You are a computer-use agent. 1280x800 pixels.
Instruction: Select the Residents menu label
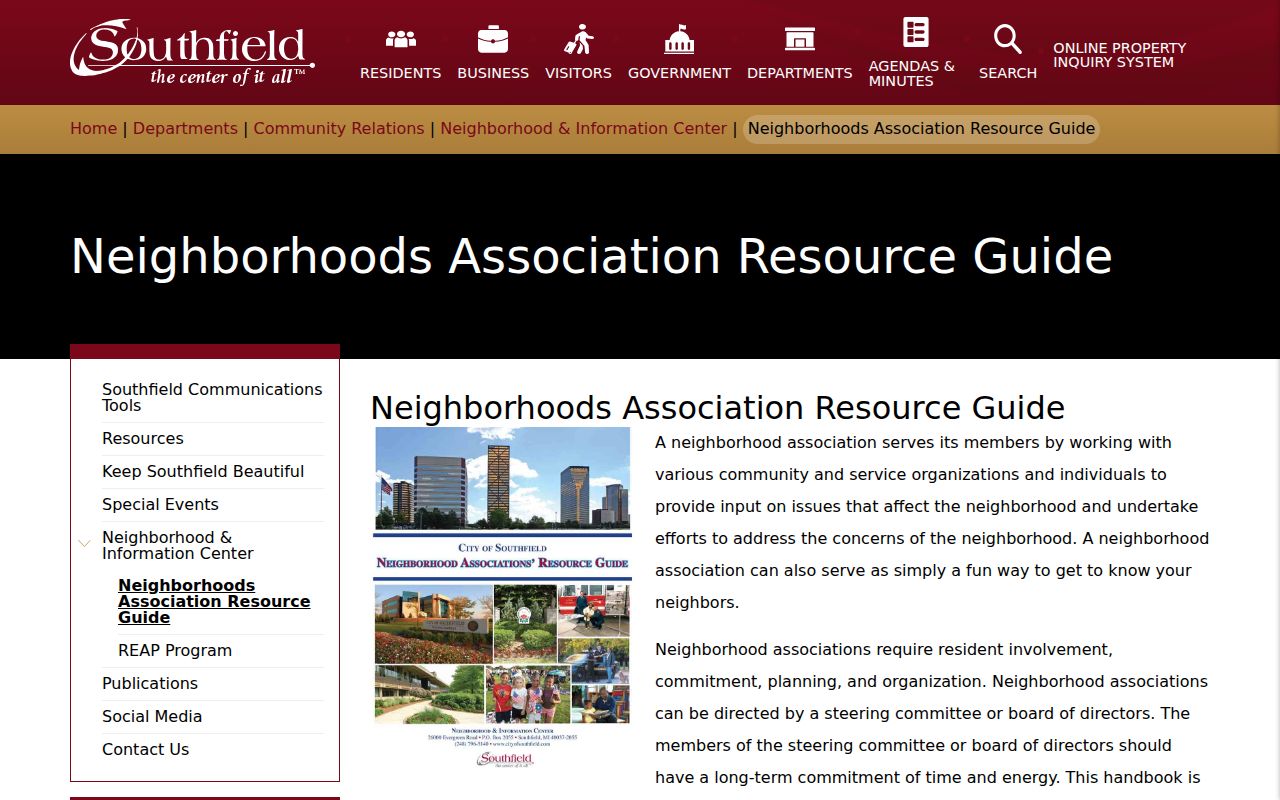(x=400, y=73)
